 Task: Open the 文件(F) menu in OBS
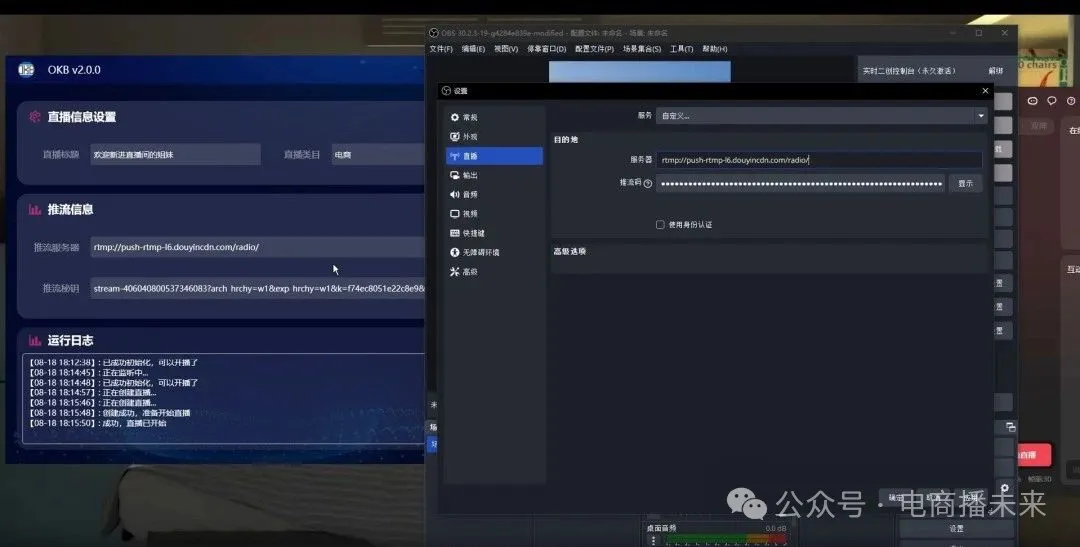click(x=441, y=49)
